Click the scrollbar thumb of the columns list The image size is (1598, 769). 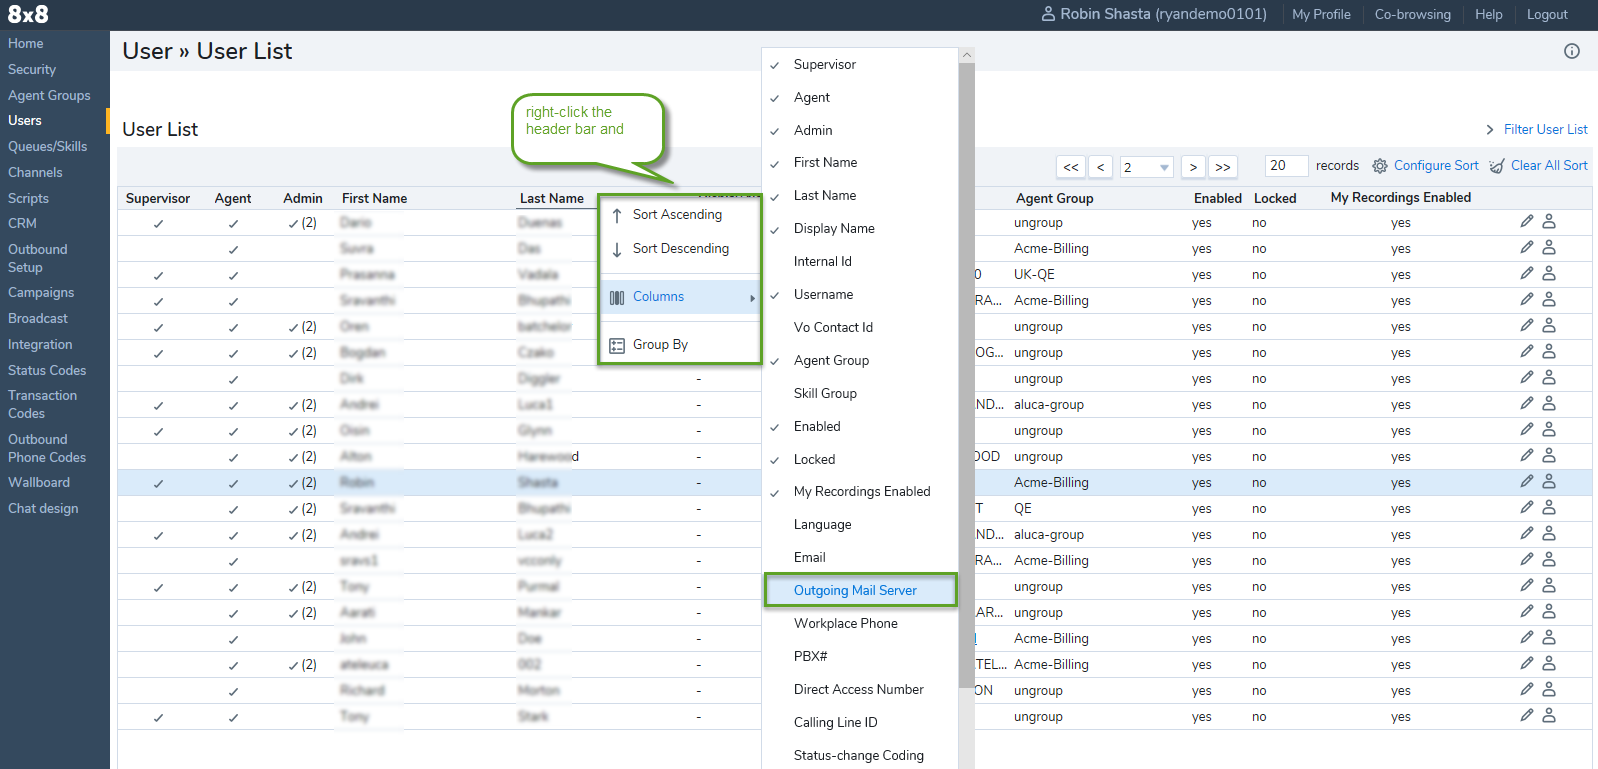click(966, 375)
